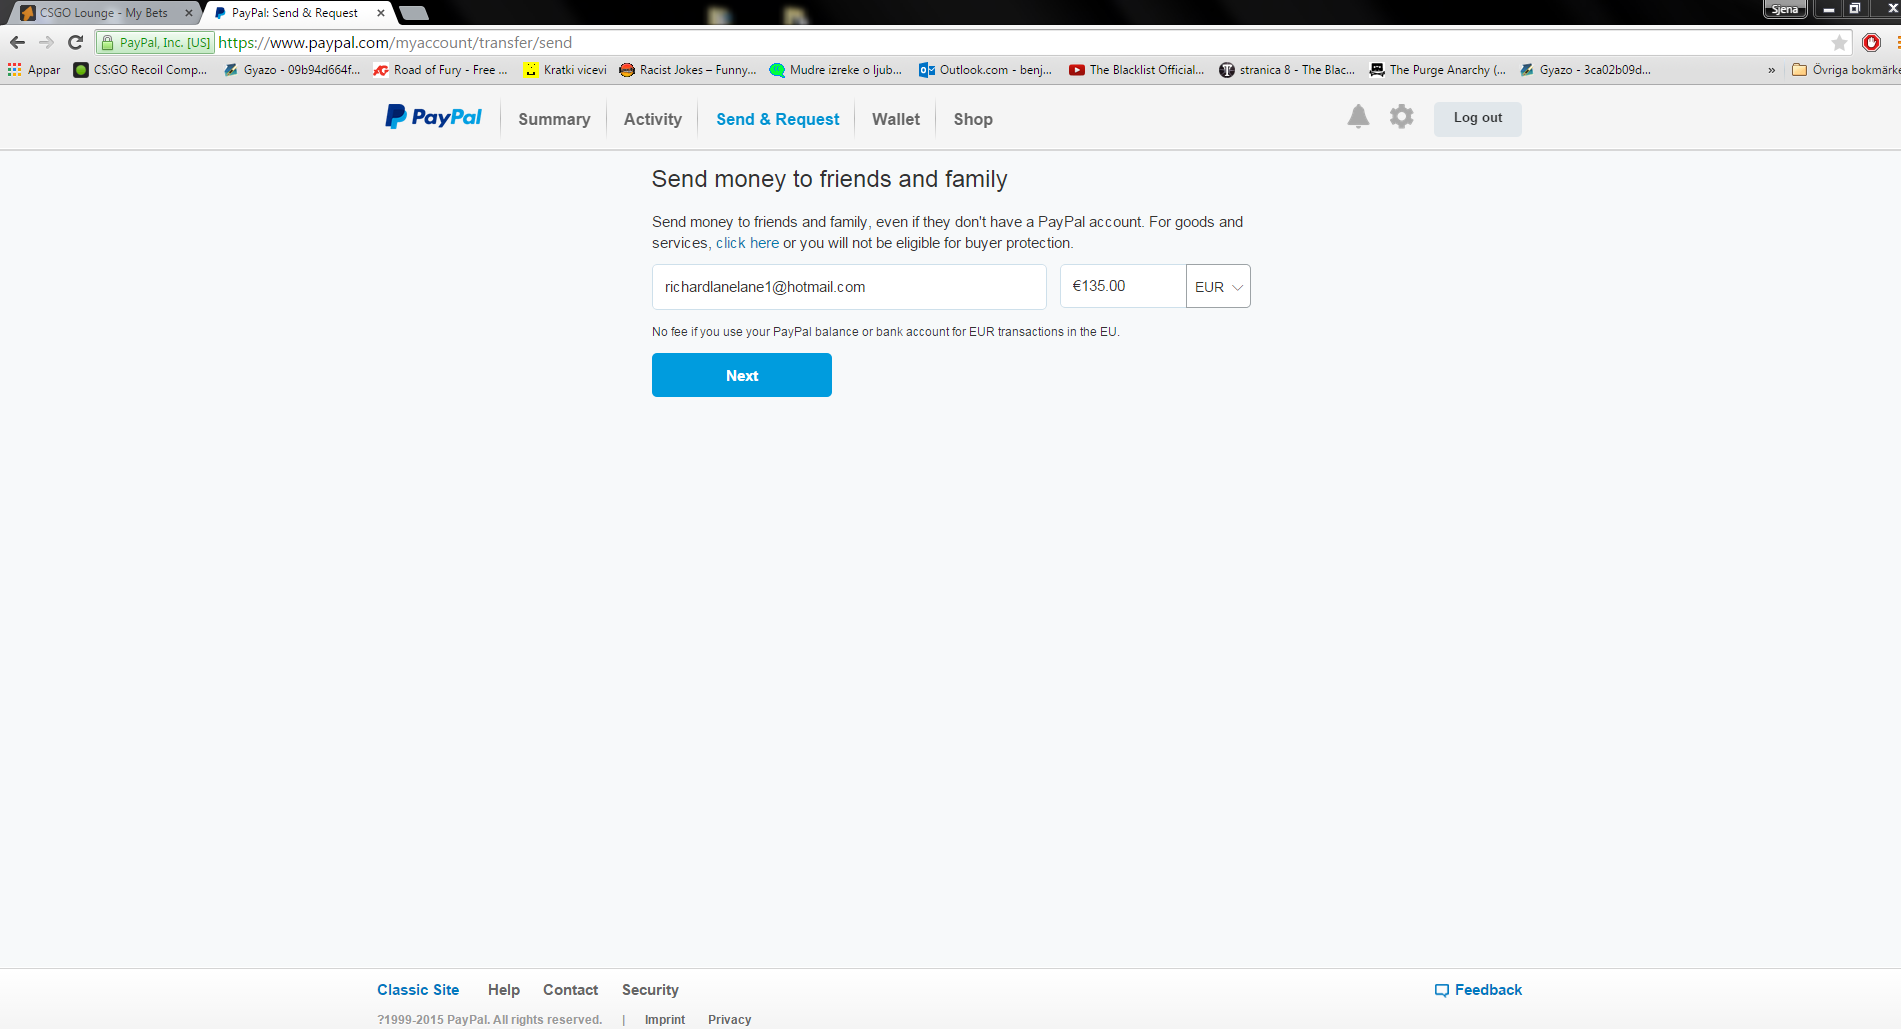
Task: Open the Classic Site link
Action: pos(418,990)
